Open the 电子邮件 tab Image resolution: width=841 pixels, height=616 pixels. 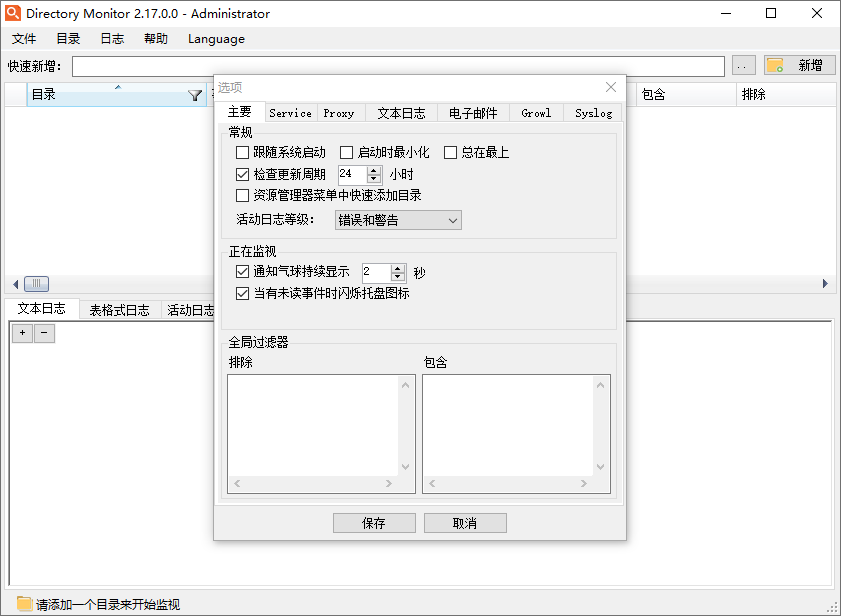pos(473,113)
